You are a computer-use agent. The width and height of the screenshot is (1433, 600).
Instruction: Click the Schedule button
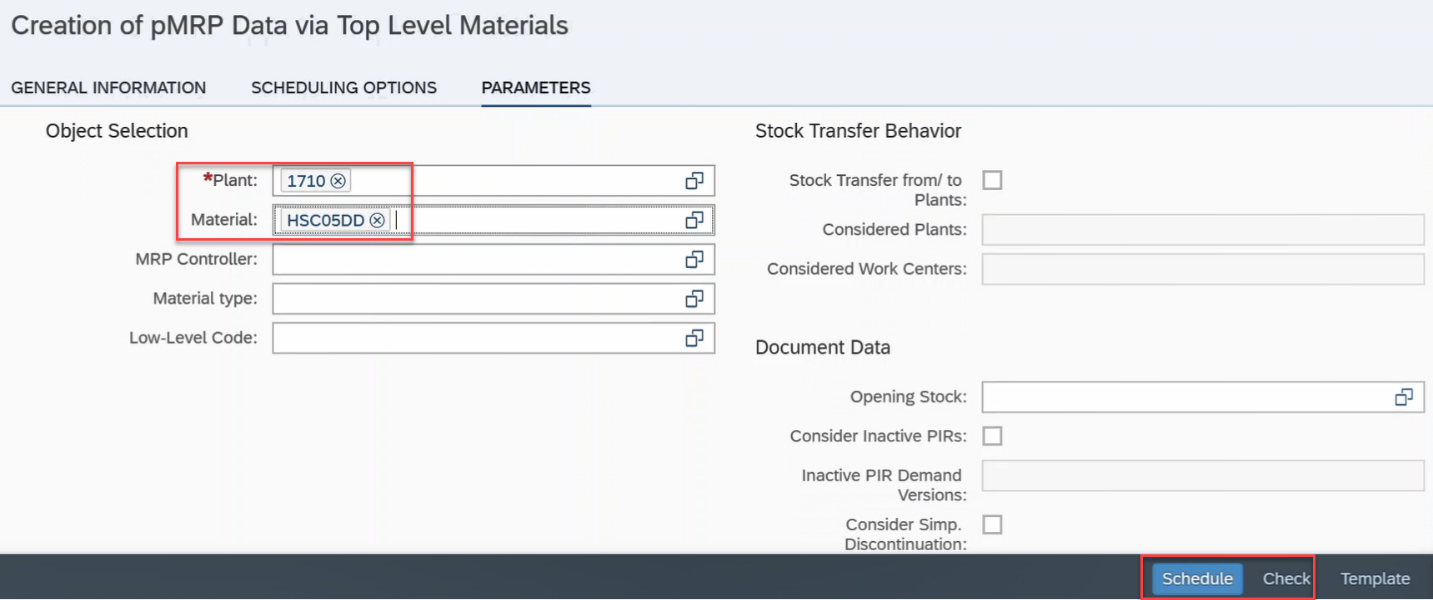(x=1196, y=578)
